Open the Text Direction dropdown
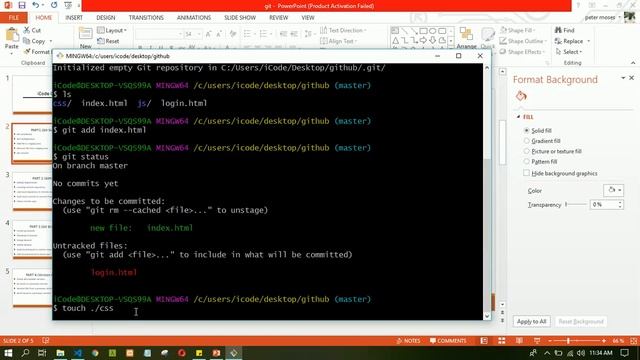The image size is (640, 360). pos(343,30)
